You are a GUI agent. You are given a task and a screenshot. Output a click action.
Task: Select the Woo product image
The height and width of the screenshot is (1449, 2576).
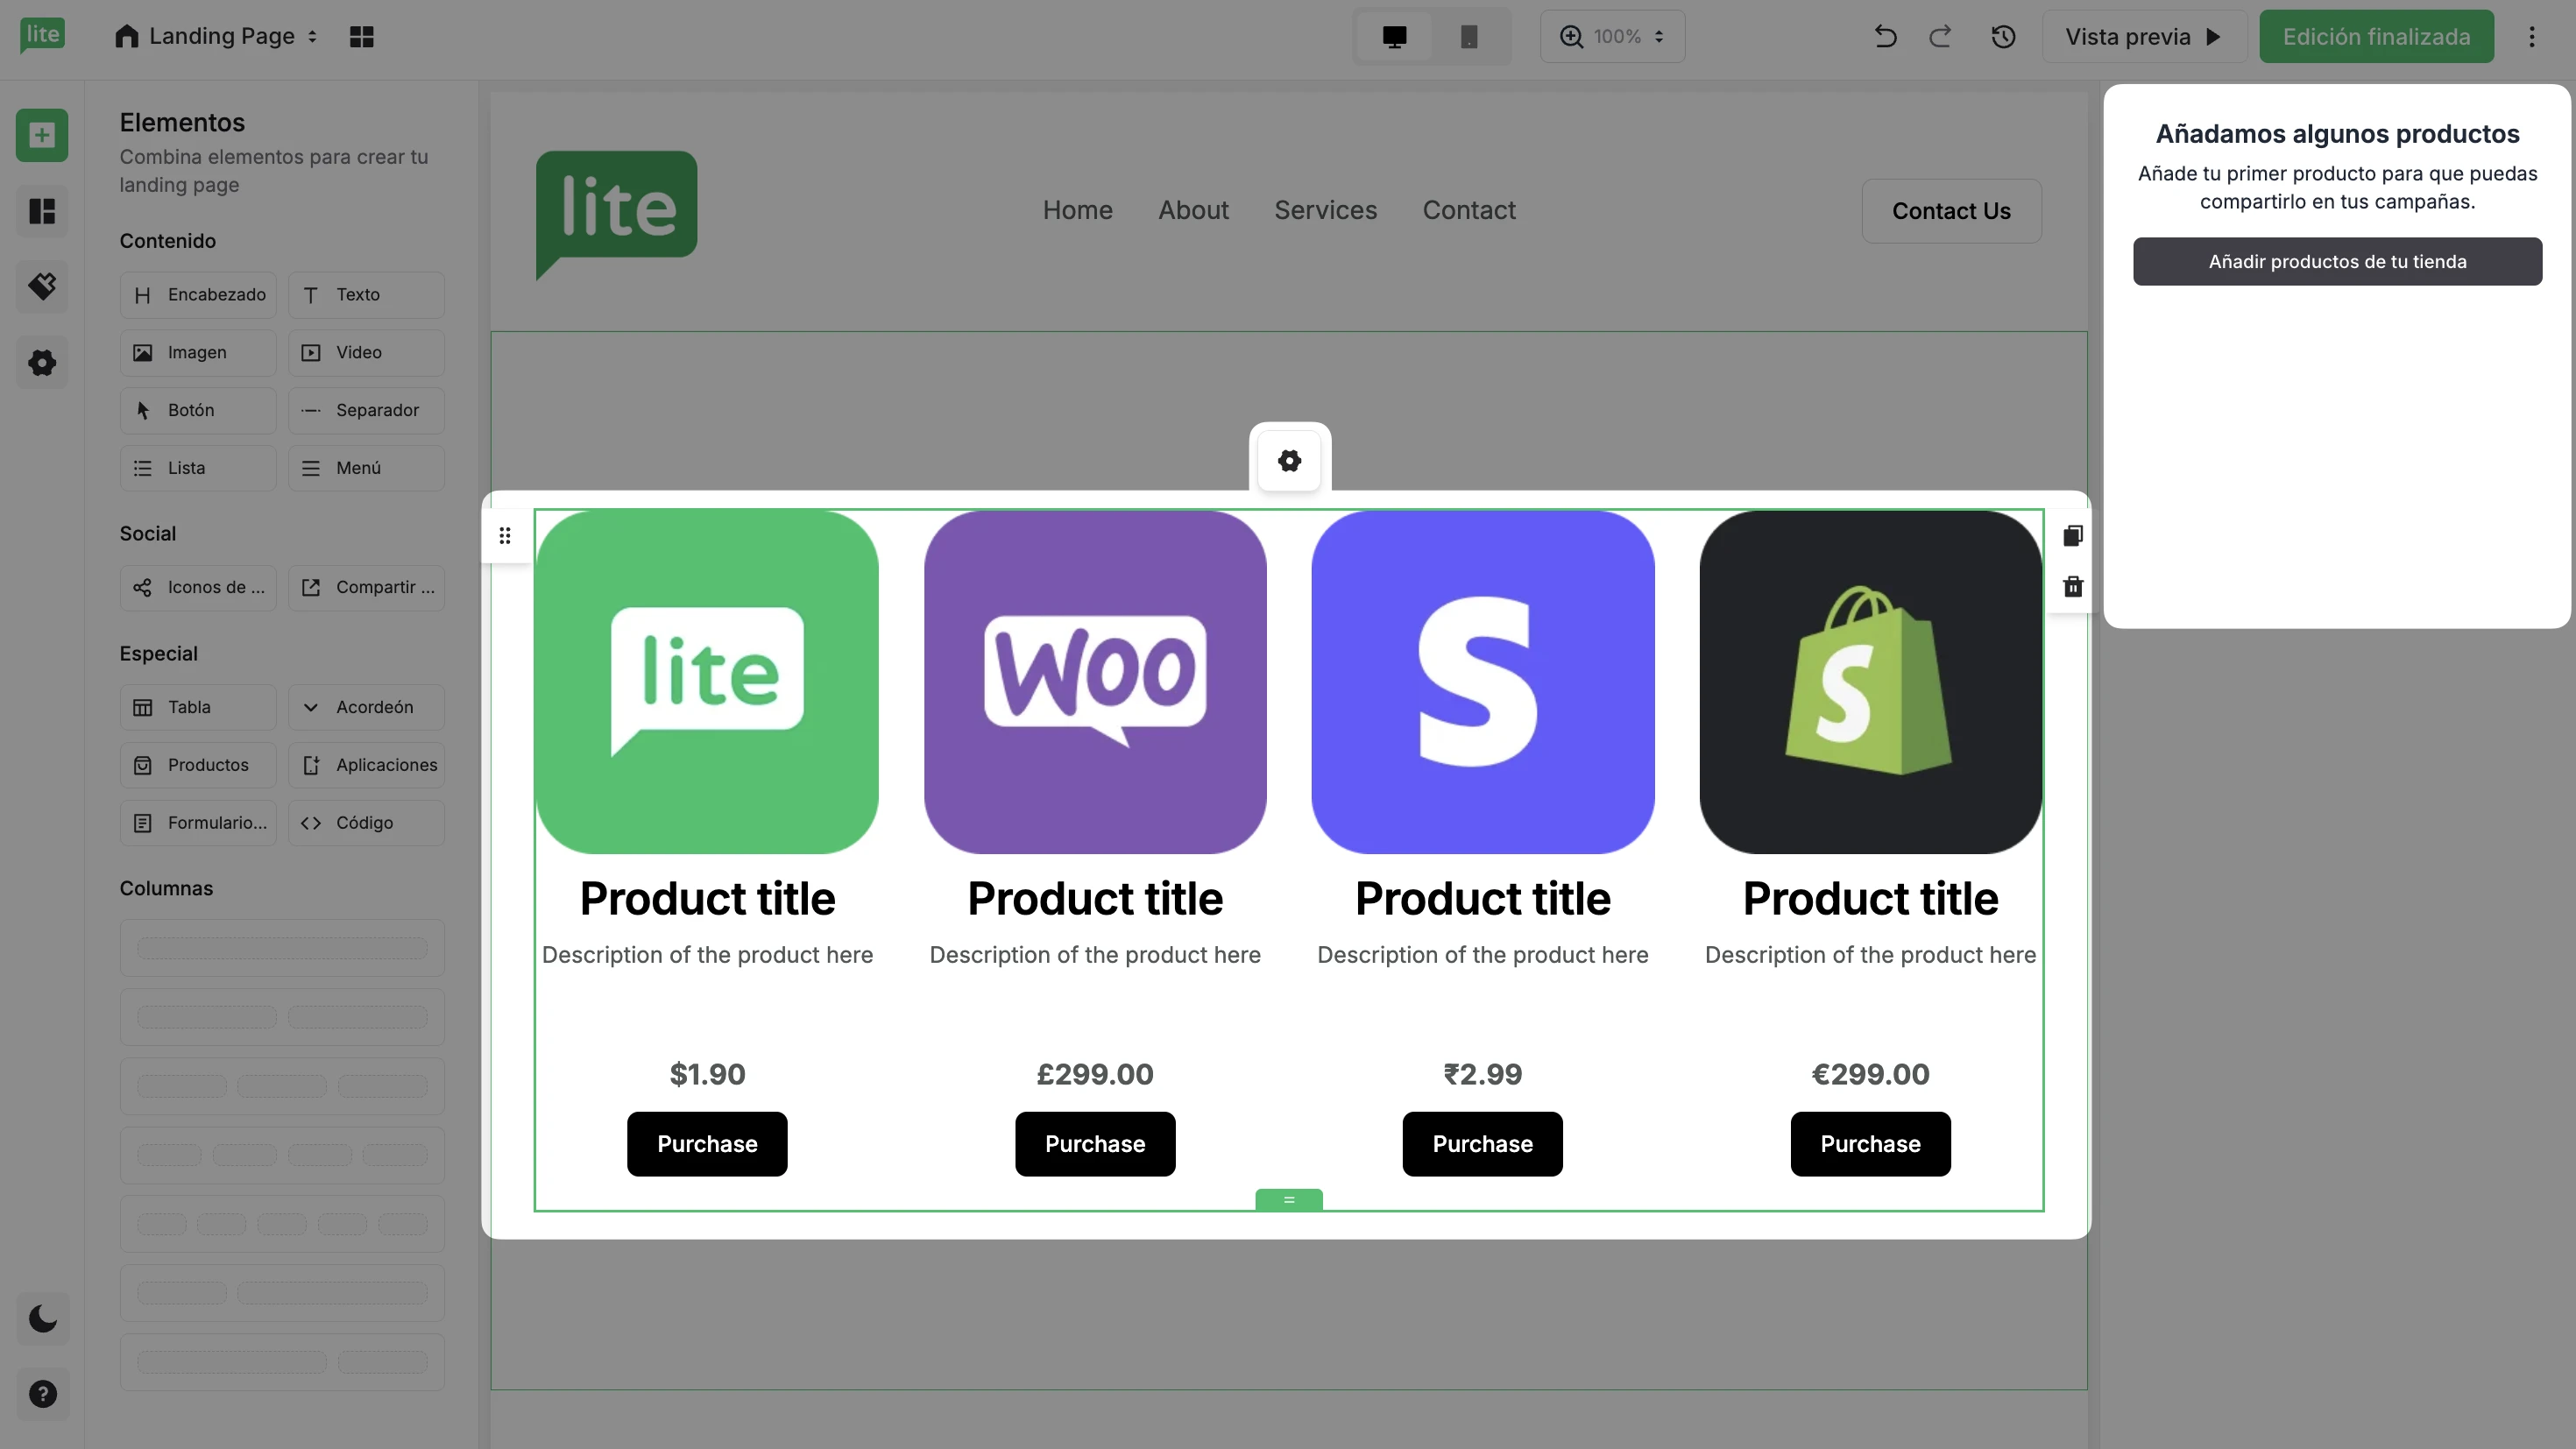coord(1095,683)
